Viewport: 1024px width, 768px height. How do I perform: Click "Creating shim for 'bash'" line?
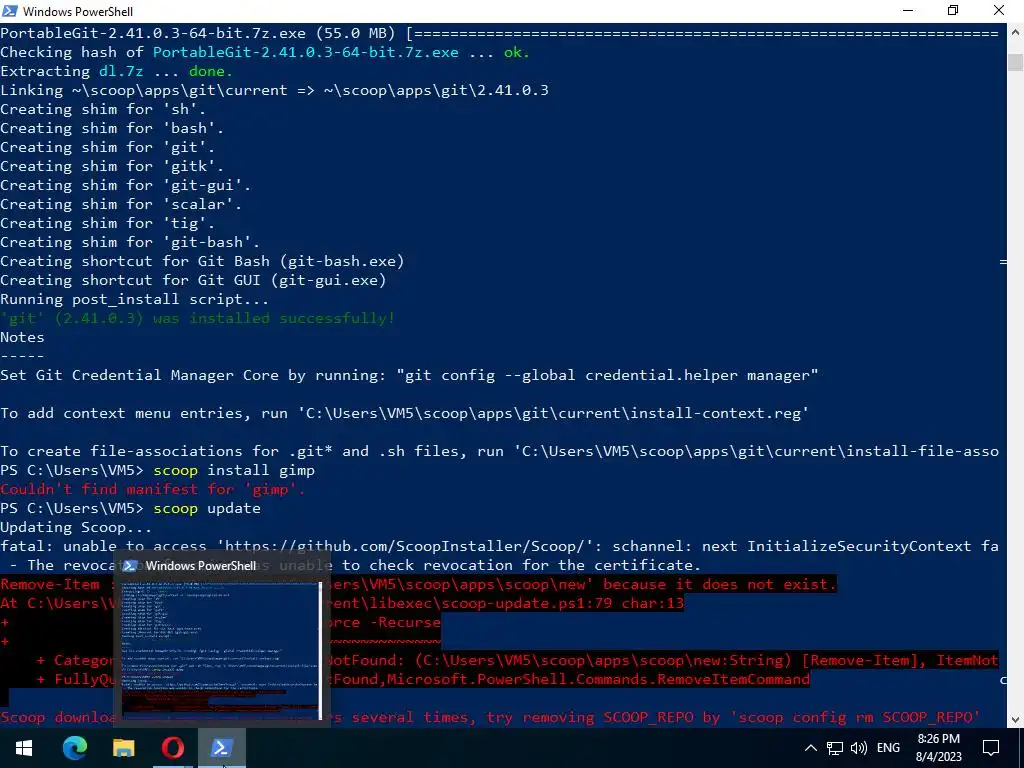112,128
